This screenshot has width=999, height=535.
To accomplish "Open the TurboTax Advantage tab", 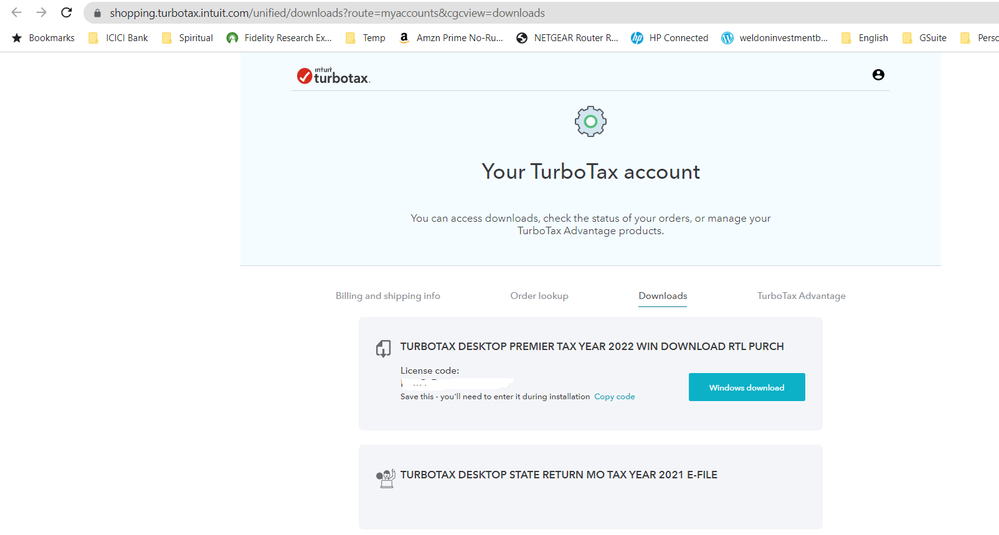I will (801, 296).
